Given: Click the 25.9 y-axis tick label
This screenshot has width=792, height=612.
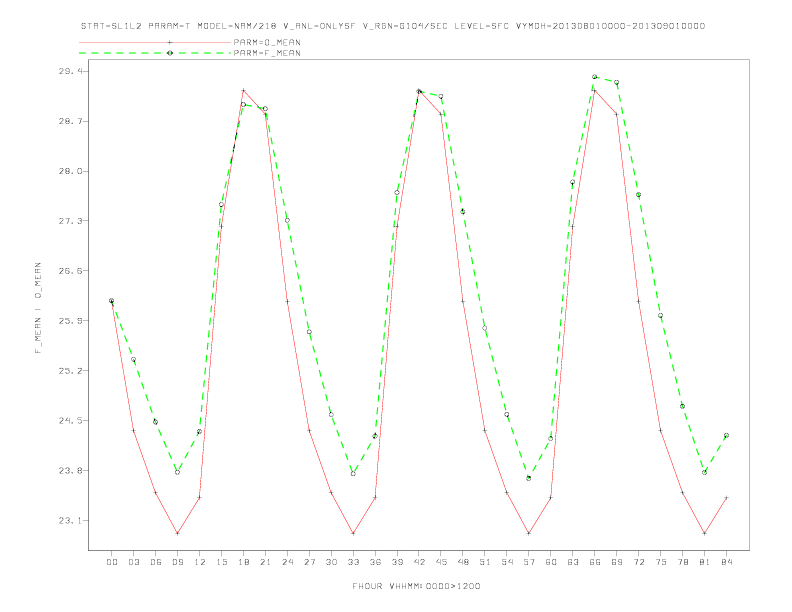Looking at the screenshot, I should (69, 321).
